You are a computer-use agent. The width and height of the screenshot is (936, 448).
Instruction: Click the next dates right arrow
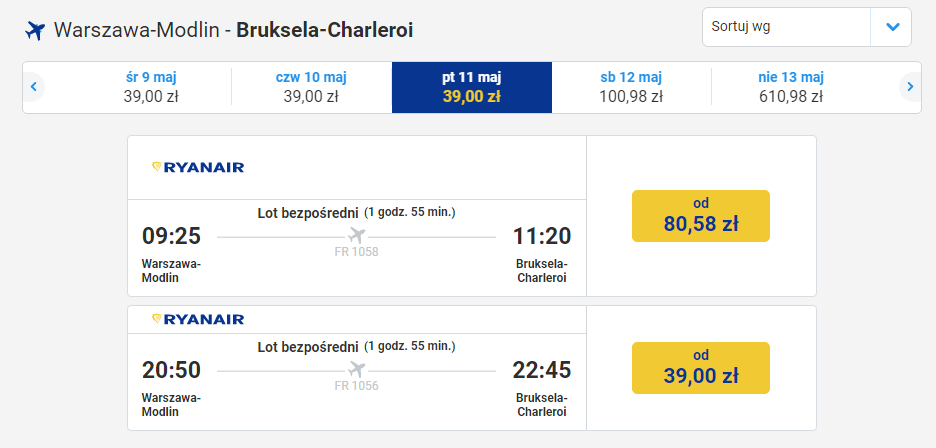point(909,87)
